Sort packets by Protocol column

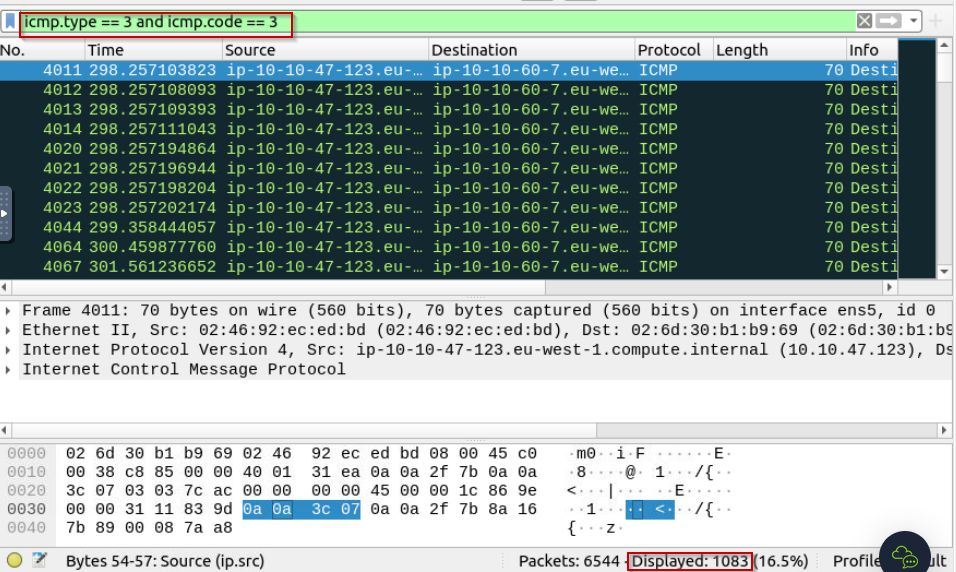click(674, 50)
